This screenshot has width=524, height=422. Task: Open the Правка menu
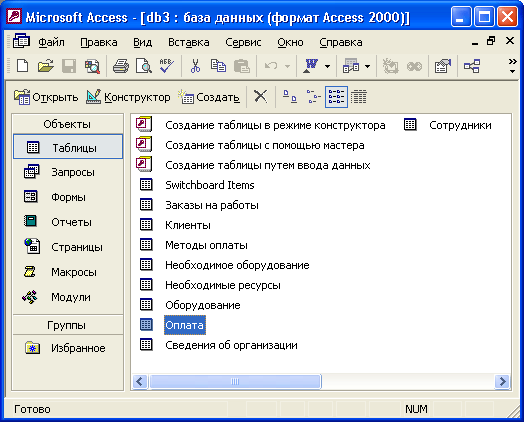click(x=99, y=42)
